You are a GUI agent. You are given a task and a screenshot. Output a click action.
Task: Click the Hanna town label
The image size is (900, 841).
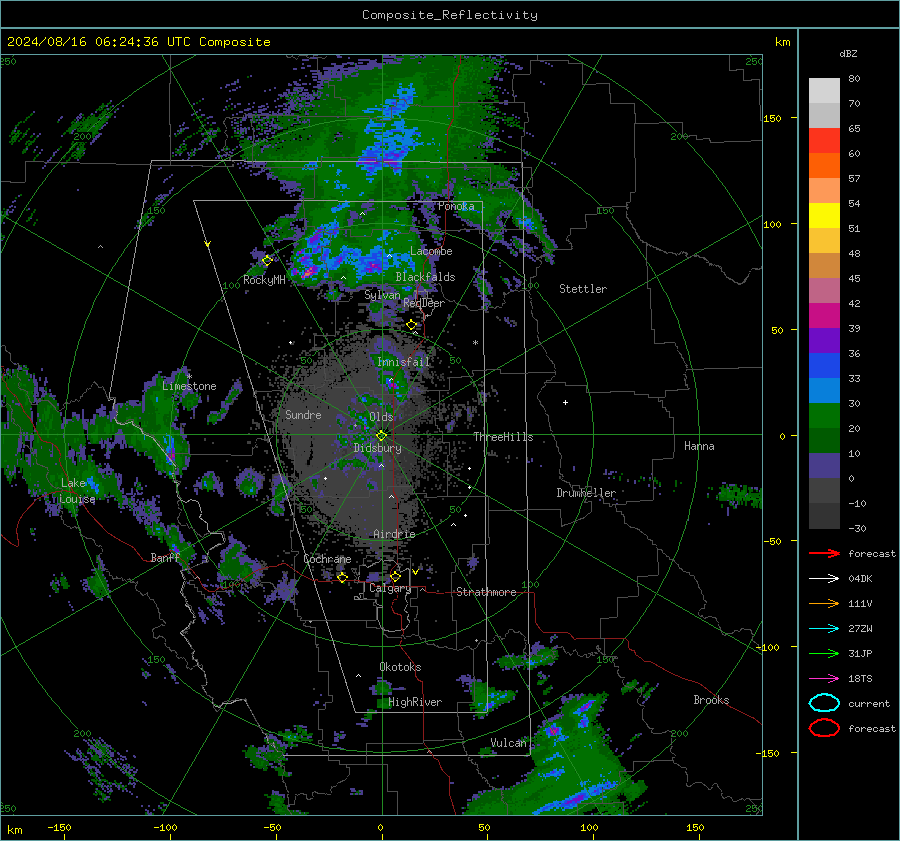699,445
